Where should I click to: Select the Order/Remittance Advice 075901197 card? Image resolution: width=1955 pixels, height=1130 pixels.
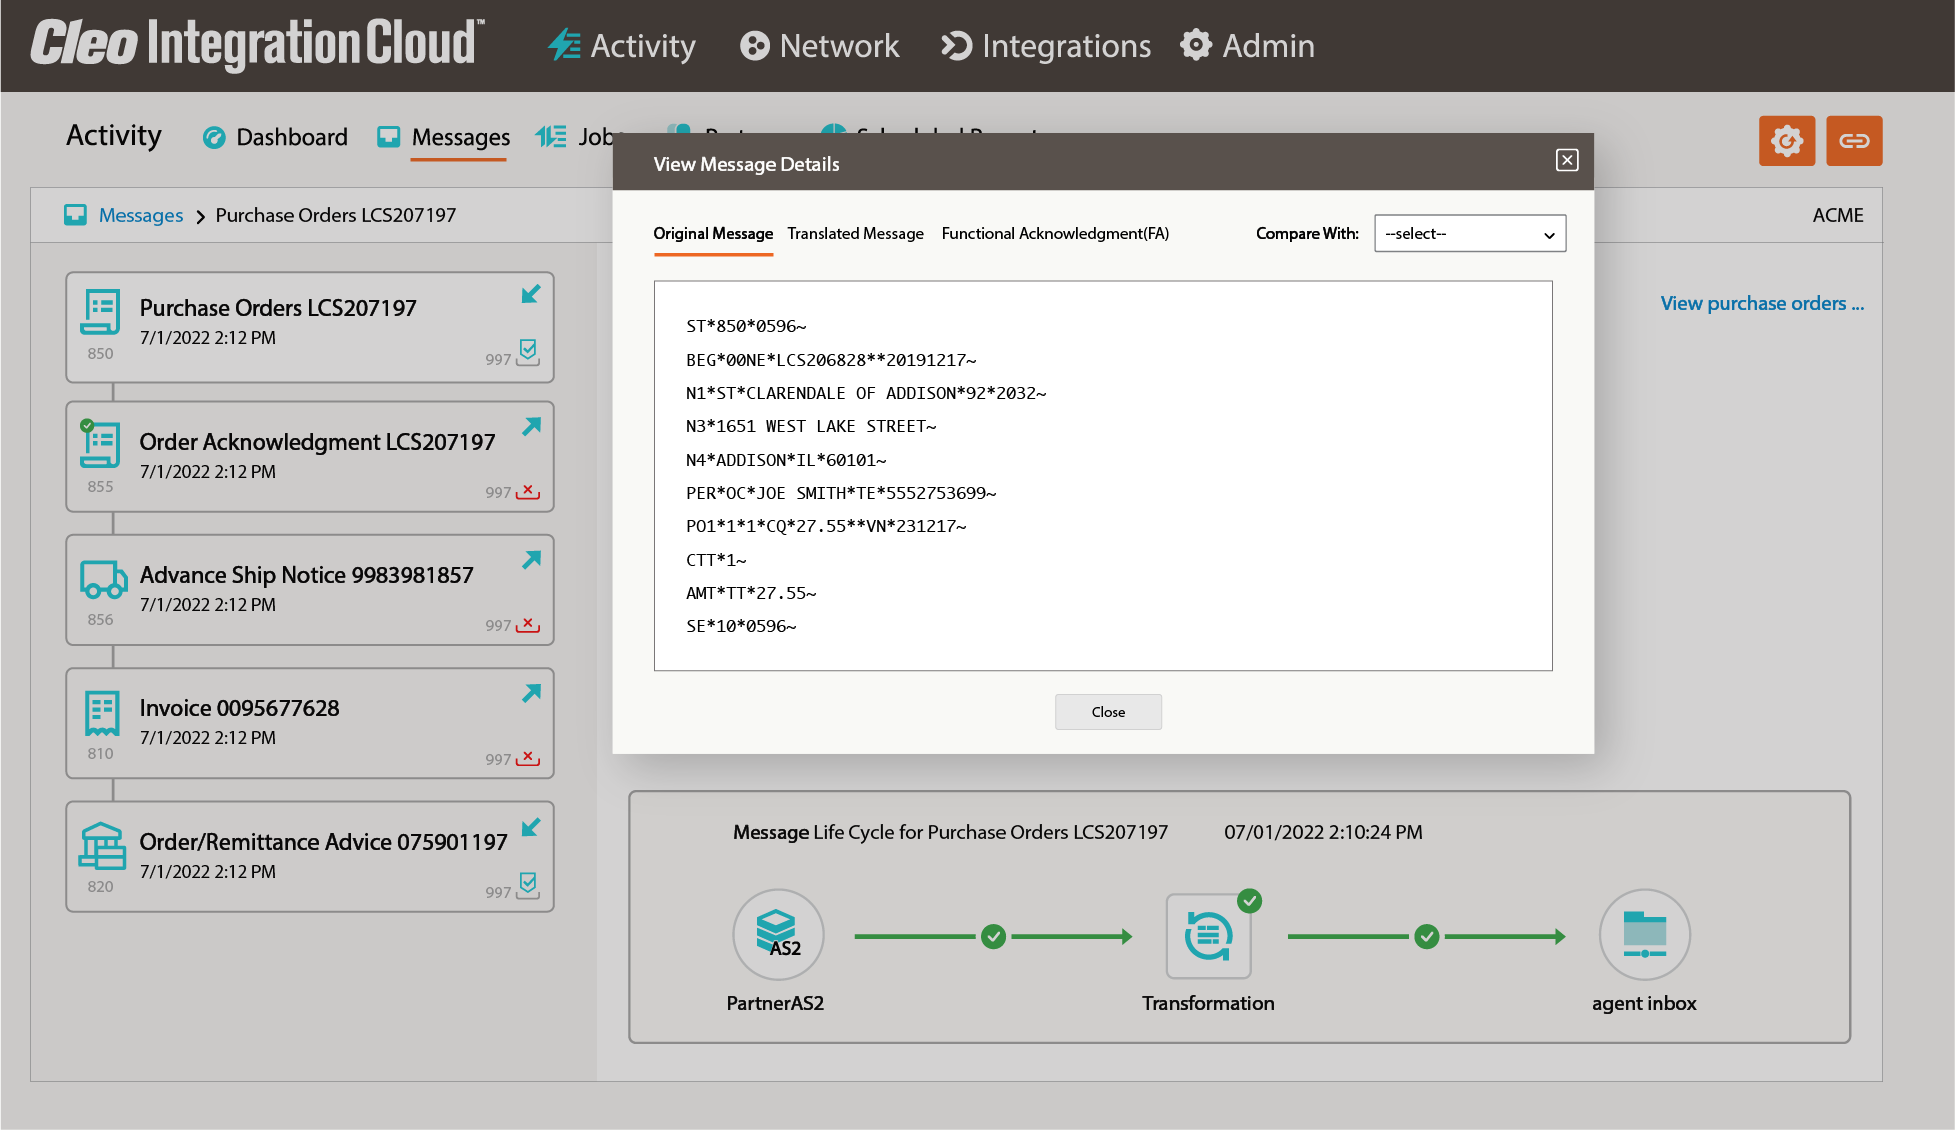(309, 856)
